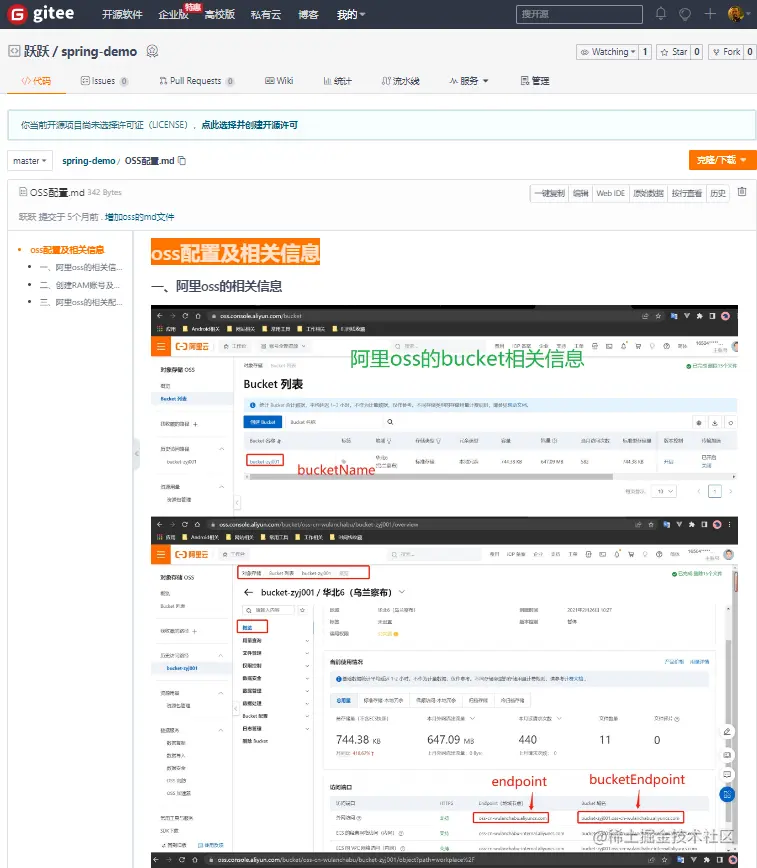Screen dimensions: 757x868
Task: Open the Pull Requests tab
Action: (197, 81)
